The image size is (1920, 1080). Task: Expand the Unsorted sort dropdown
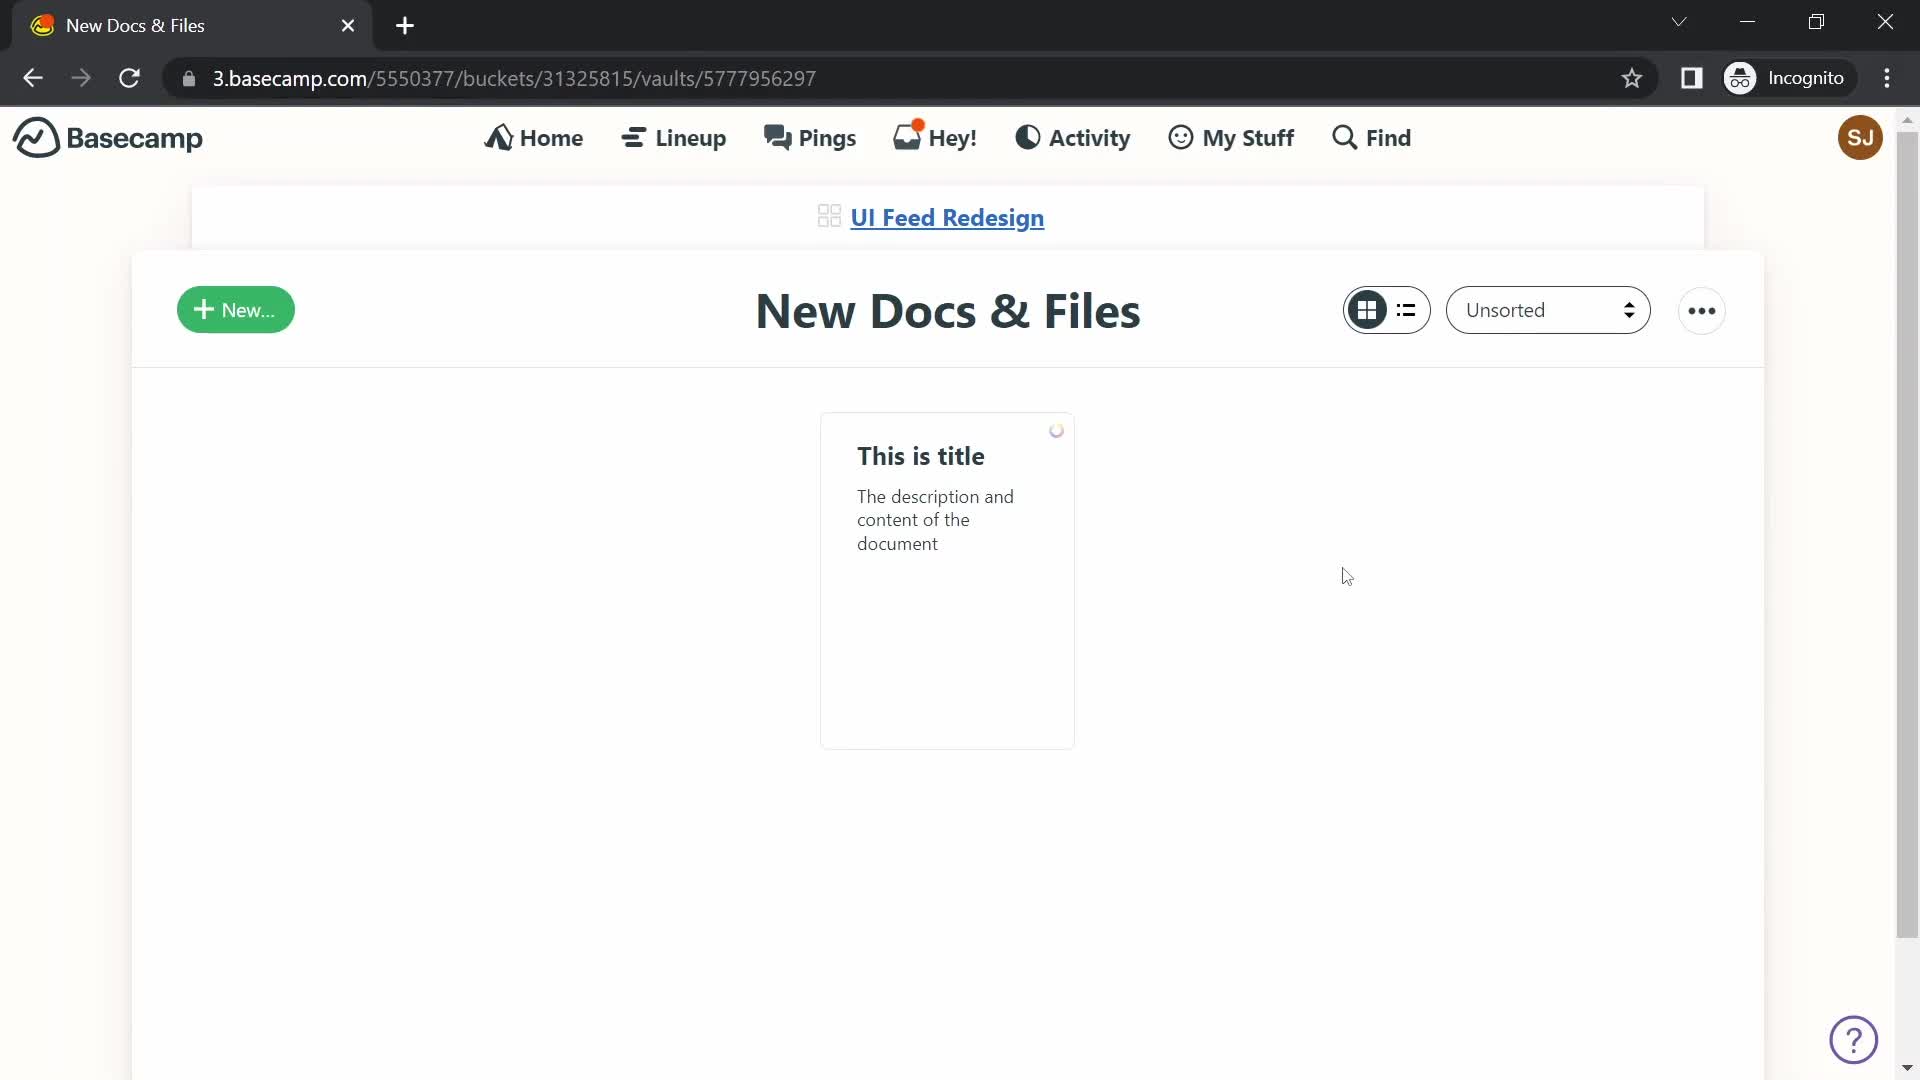1549,310
